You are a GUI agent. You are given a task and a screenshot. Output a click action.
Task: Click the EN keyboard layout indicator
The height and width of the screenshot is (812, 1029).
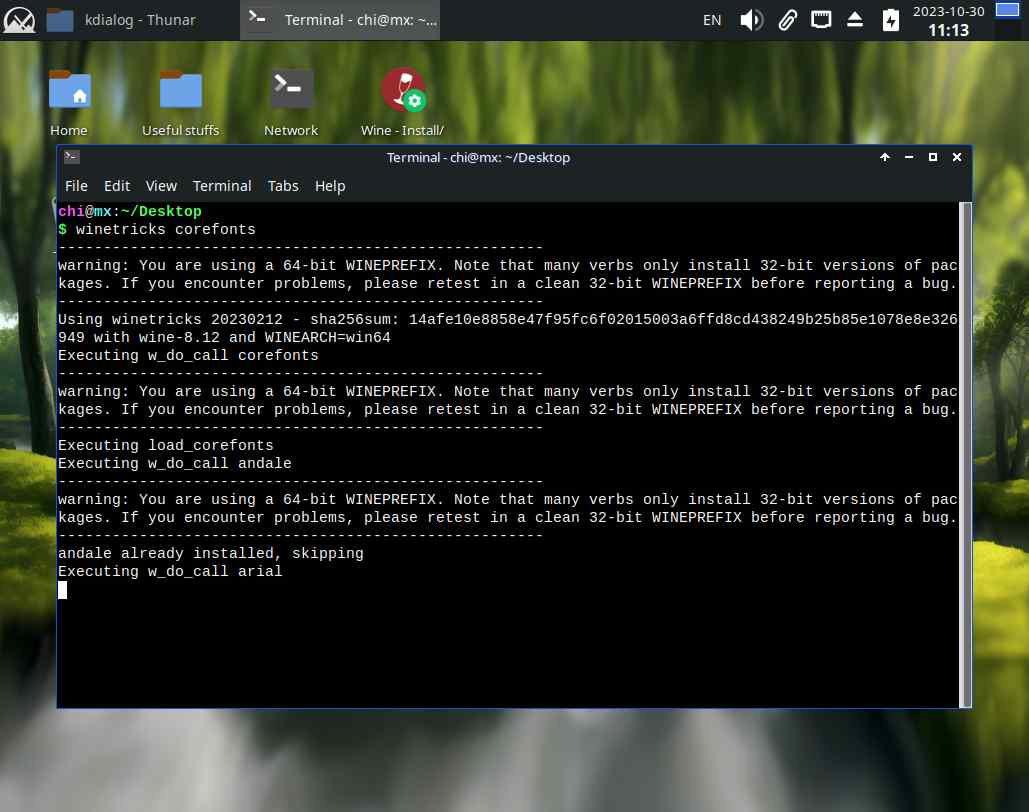711,20
